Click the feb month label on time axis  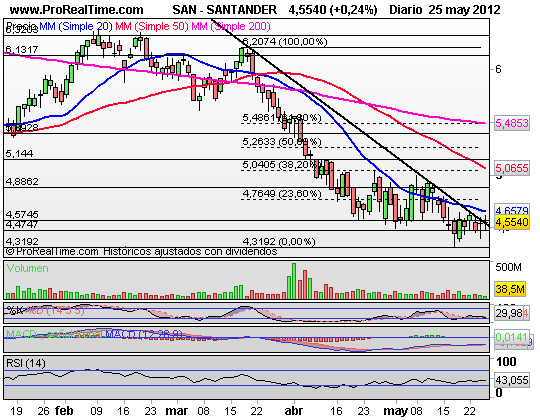[64, 411]
